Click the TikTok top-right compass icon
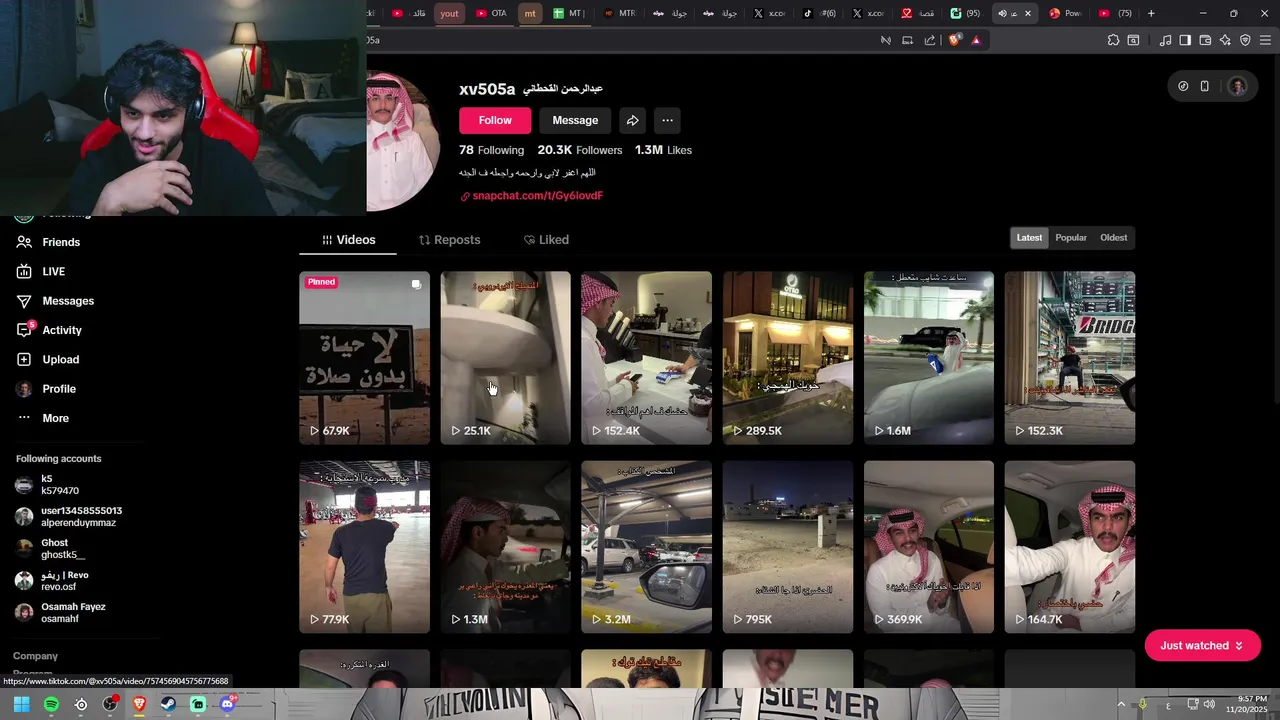 [x=1183, y=86]
